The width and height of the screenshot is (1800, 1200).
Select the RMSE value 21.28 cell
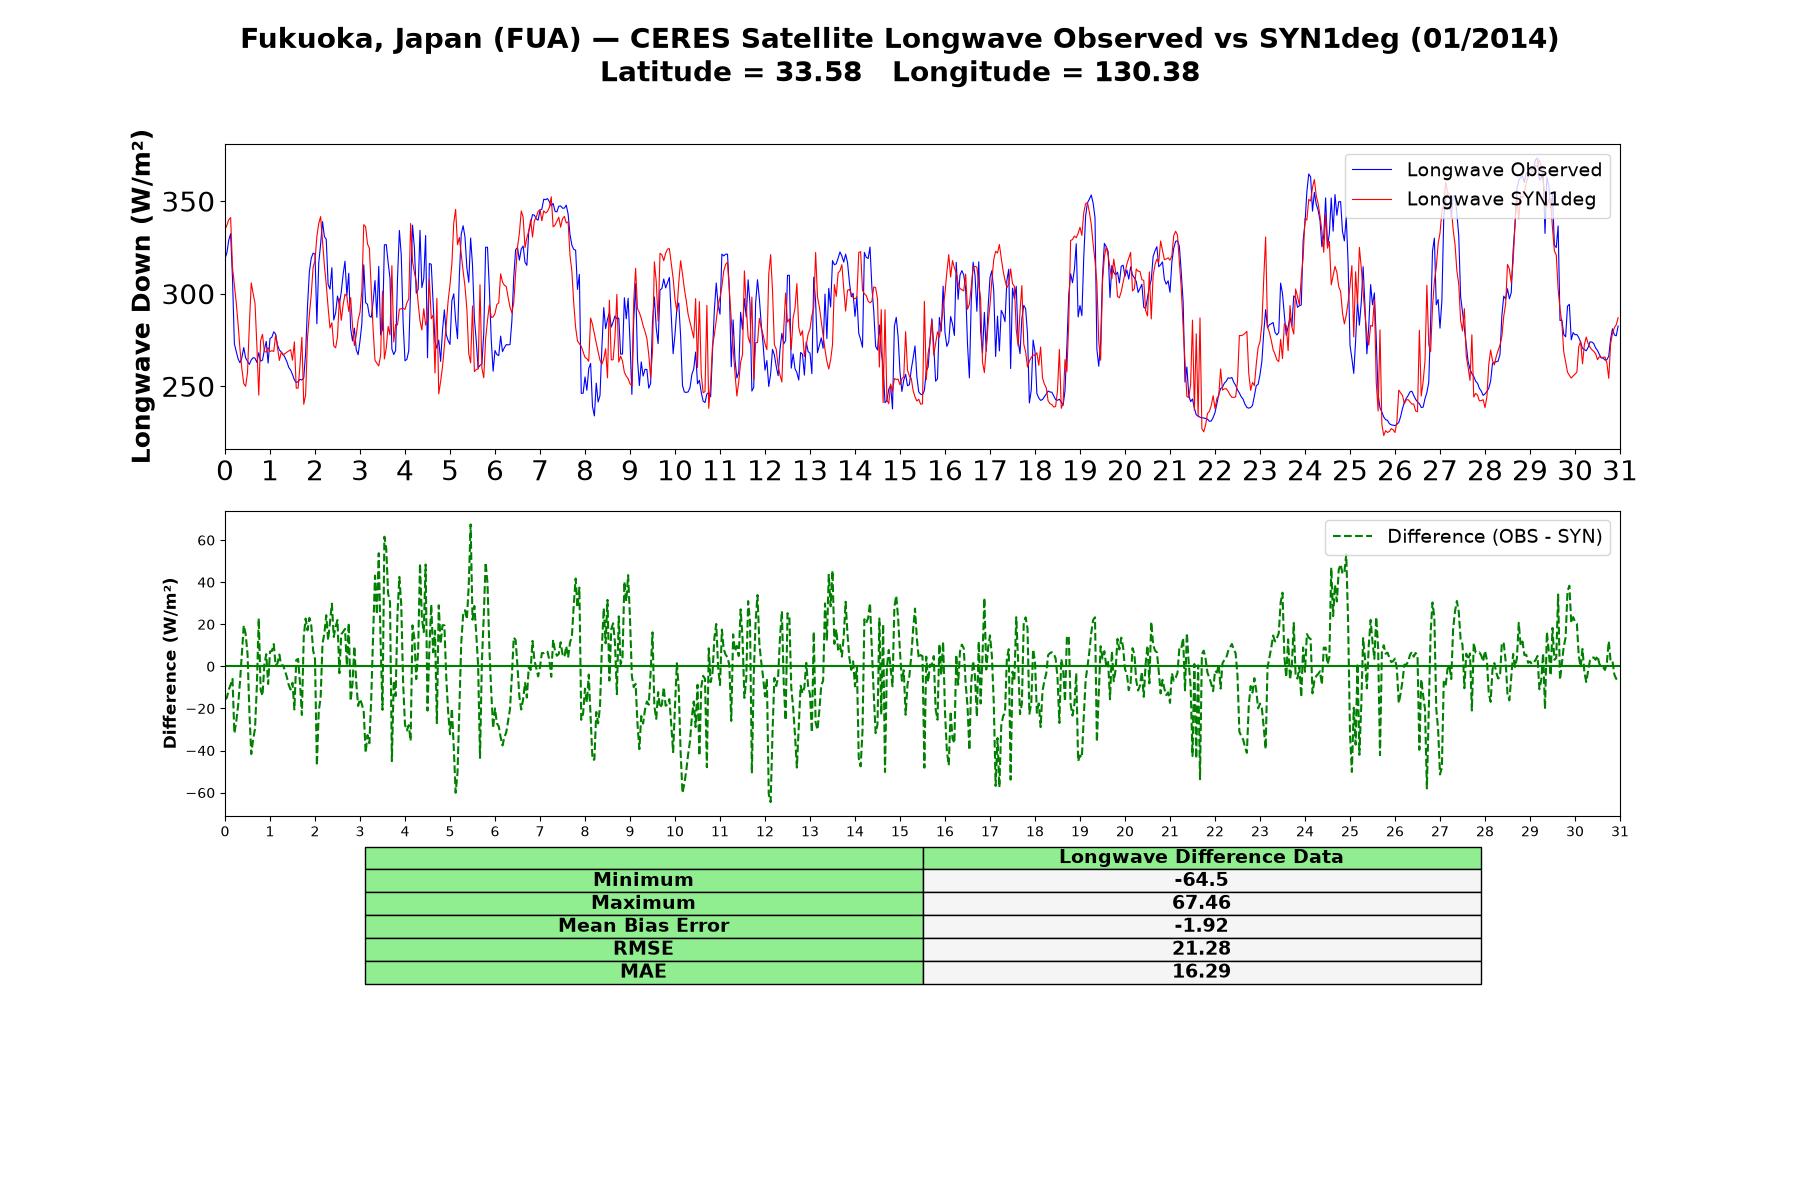[x=1201, y=949]
